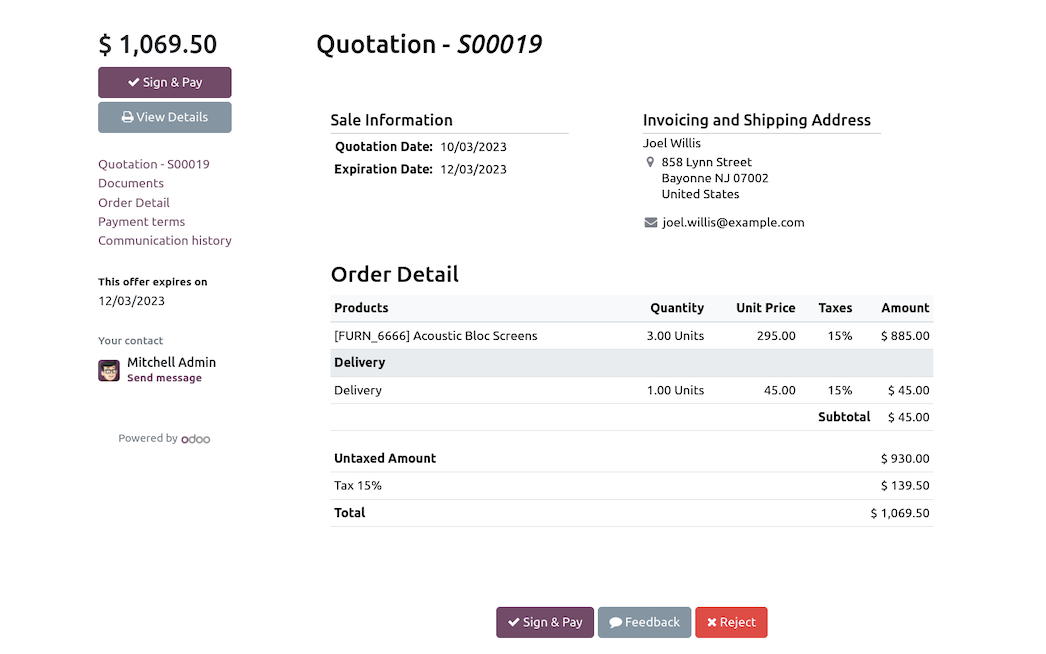Click Mitchell Admin's avatar picture
Screen dimensions: 1046x654
tap(108, 370)
